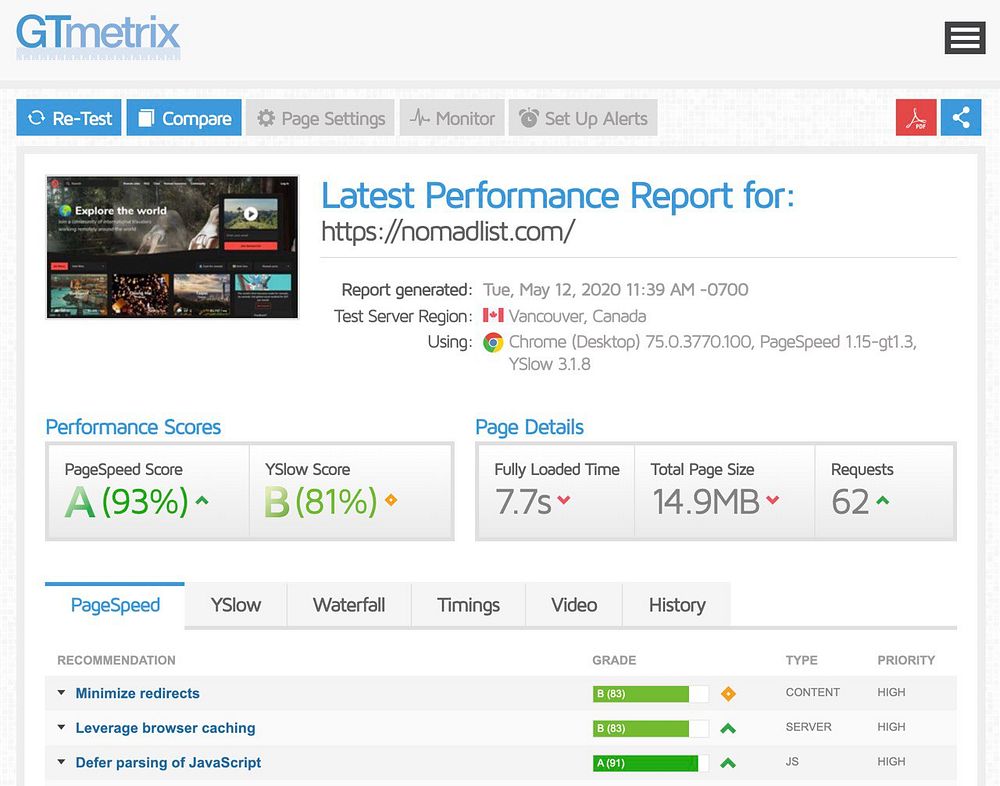
Task: Click the report generated date text
Action: pyautogui.click(x=615, y=290)
